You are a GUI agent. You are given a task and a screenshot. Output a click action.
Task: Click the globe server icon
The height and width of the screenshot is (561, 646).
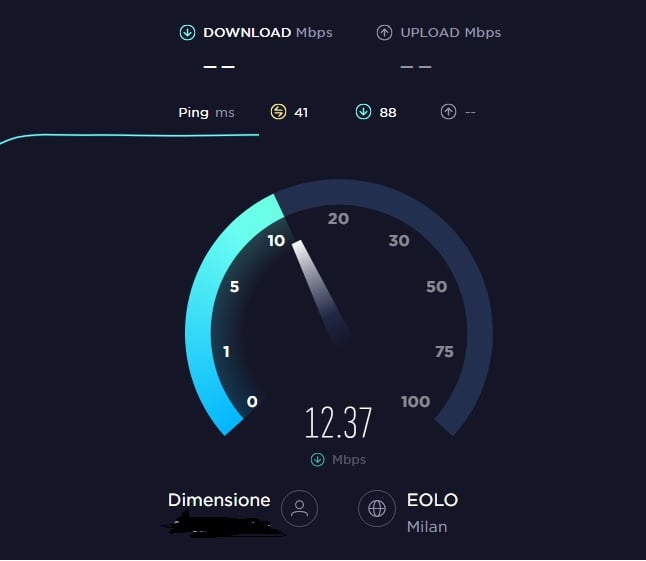click(x=377, y=508)
